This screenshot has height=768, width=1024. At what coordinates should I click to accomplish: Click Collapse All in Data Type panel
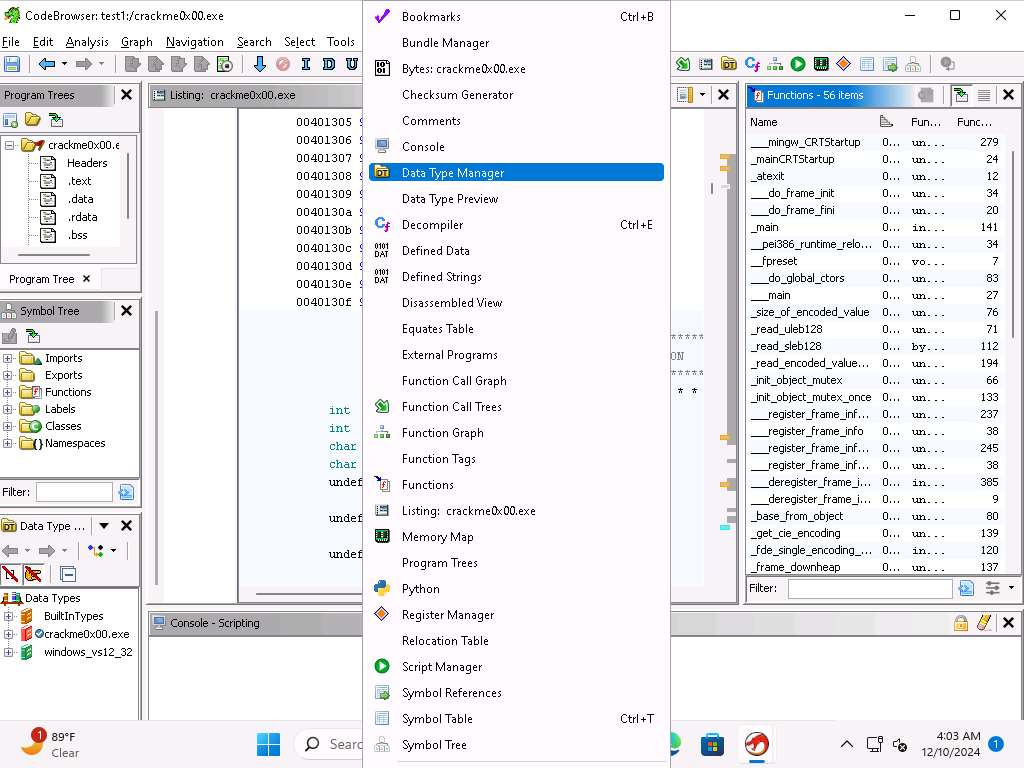tap(68, 574)
